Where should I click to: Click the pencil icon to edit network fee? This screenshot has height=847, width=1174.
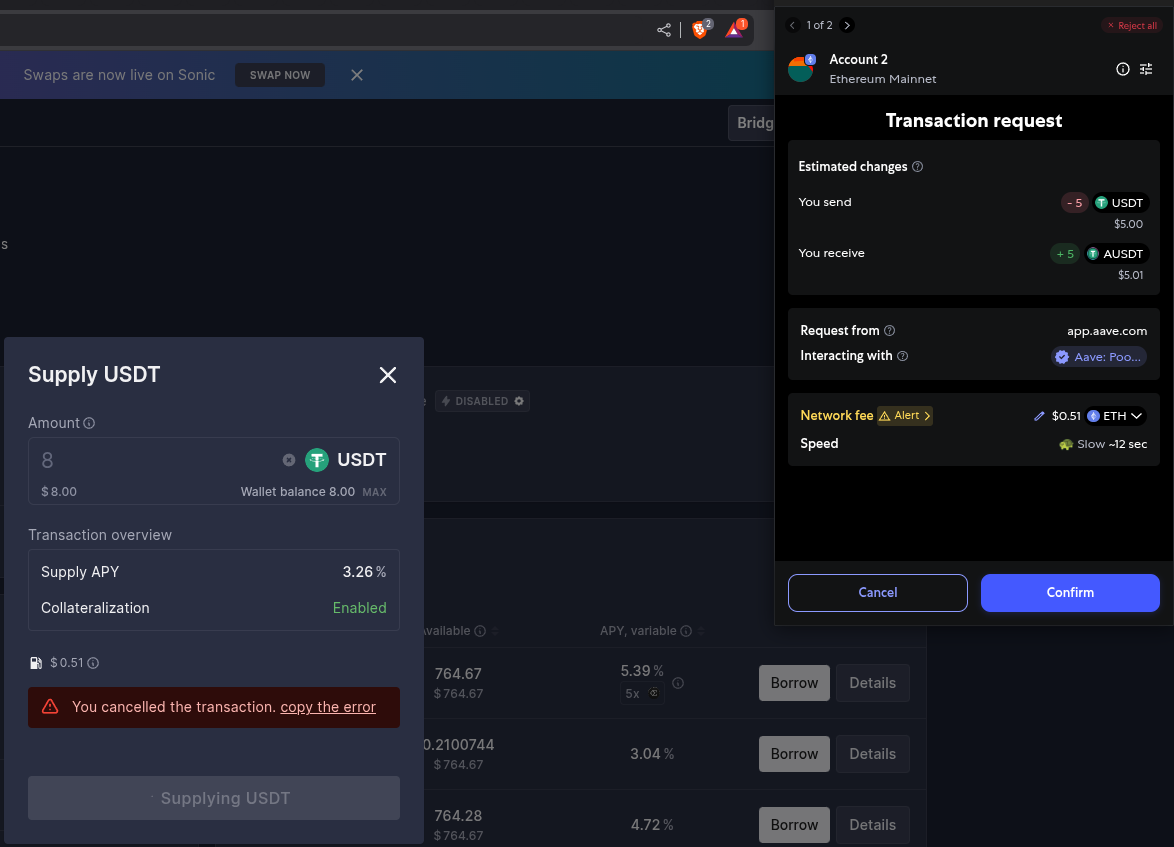(x=1038, y=416)
